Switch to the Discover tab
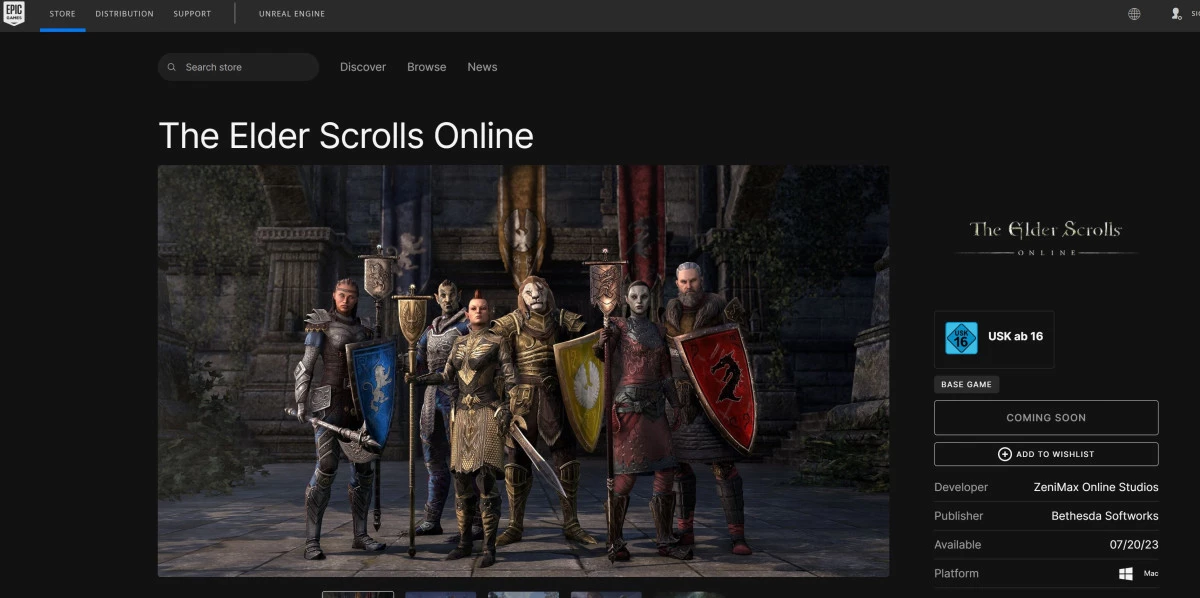 tap(363, 67)
